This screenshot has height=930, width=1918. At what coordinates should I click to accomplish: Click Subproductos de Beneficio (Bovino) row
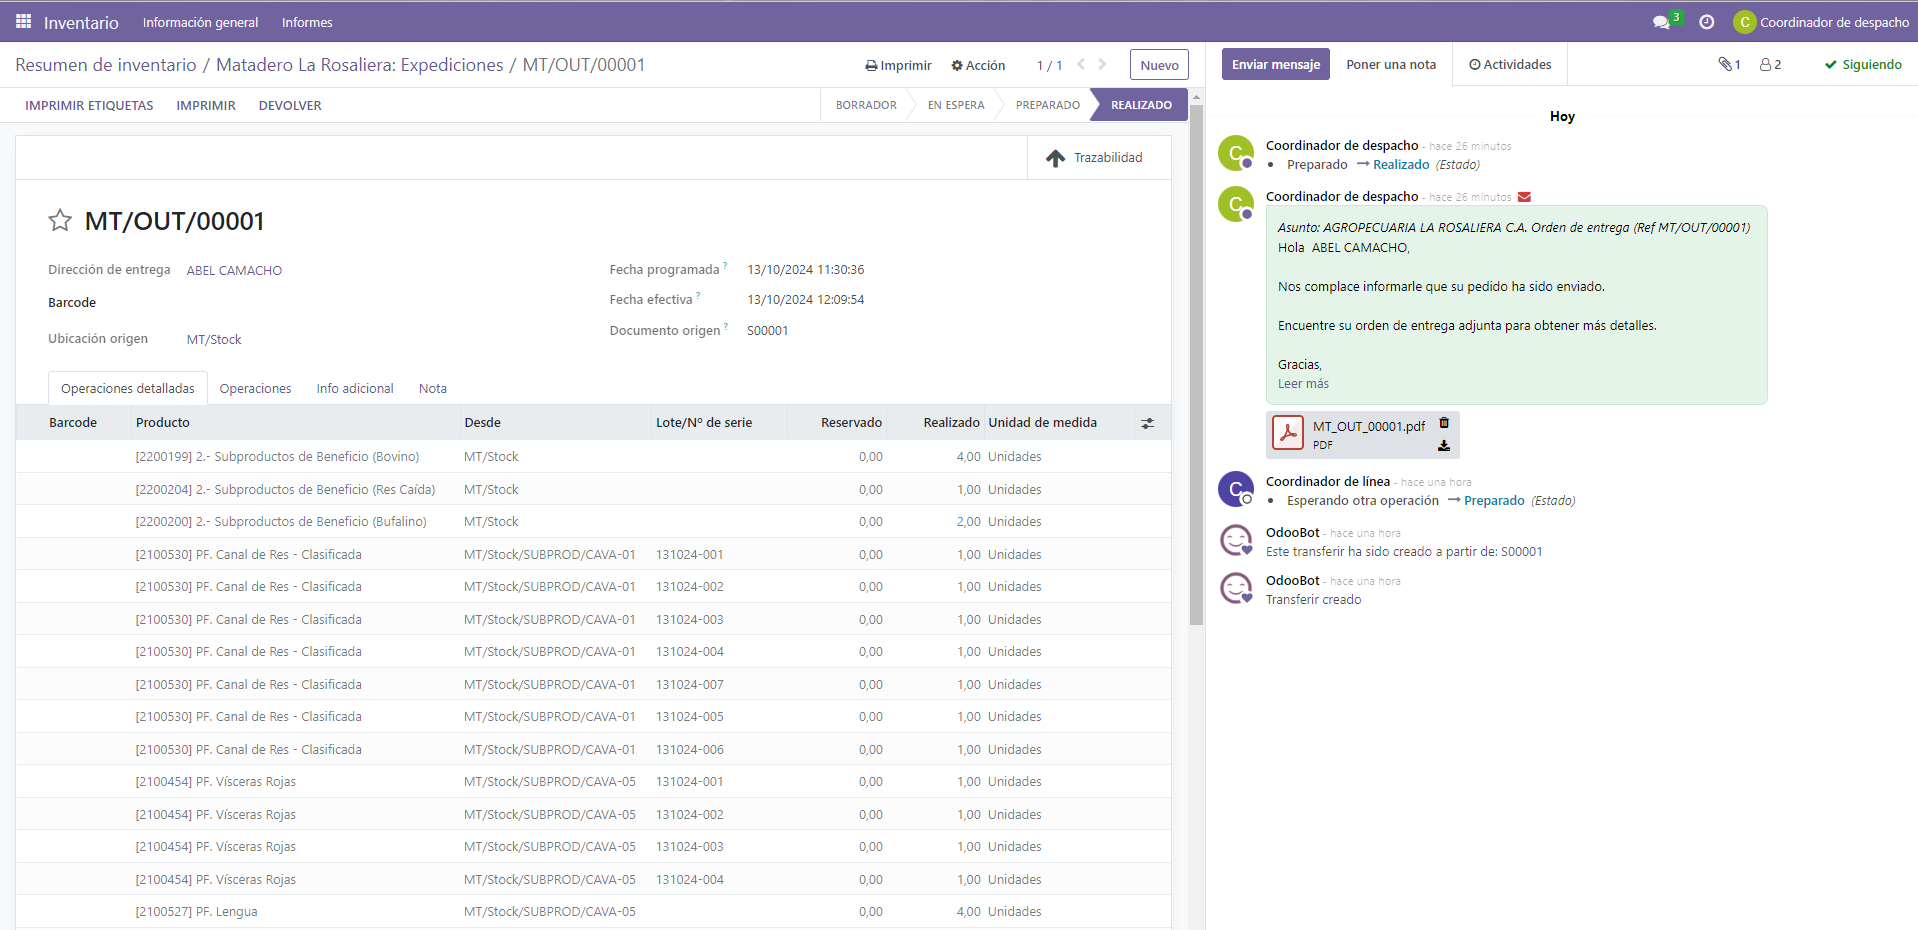pos(593,457)
